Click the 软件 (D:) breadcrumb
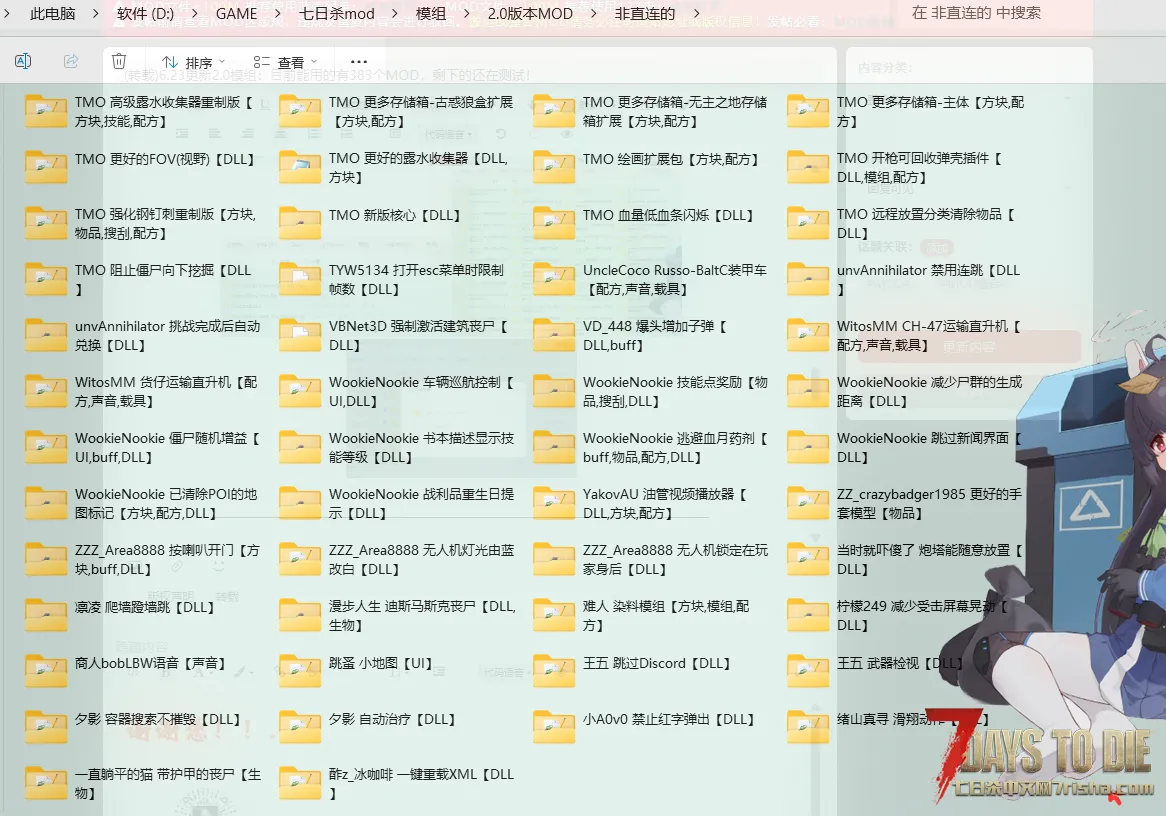 pyautogui.click(x=145, y=13)
